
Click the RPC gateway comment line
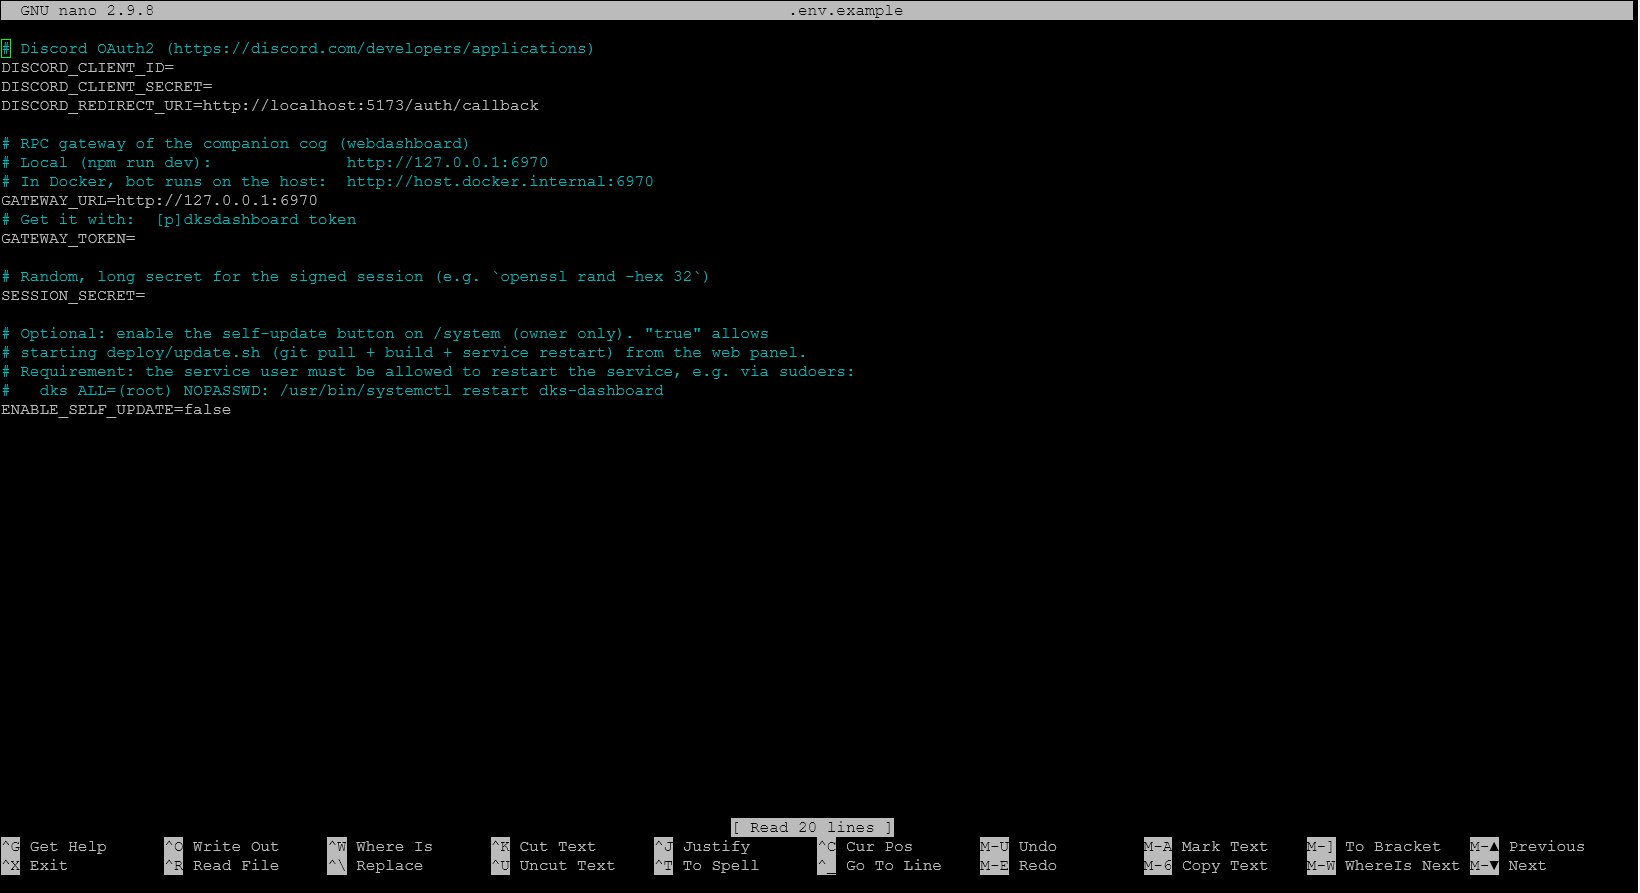(236, 144)
